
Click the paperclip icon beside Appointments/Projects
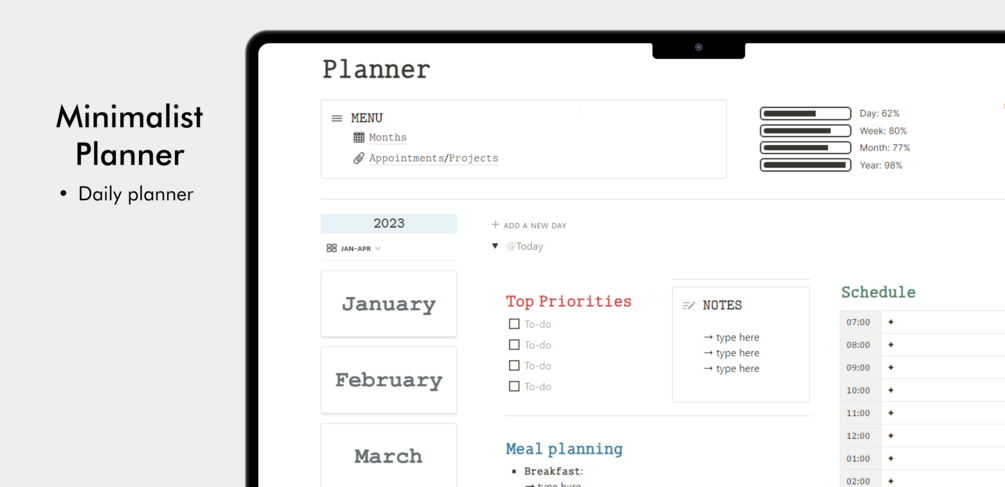(x=359, y=158)
